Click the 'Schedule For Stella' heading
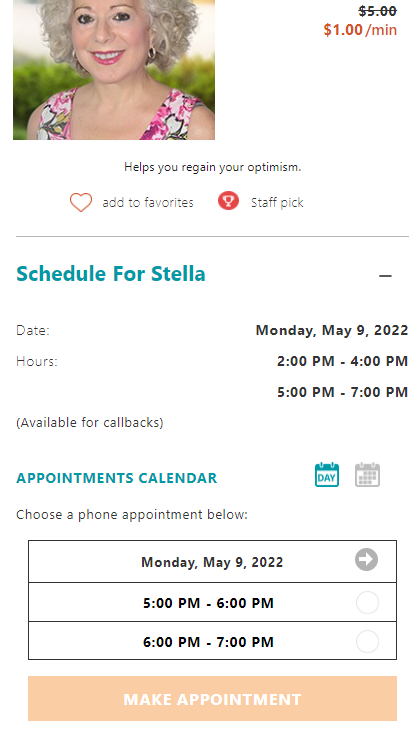The image size is (420, 731). [111, 274]
